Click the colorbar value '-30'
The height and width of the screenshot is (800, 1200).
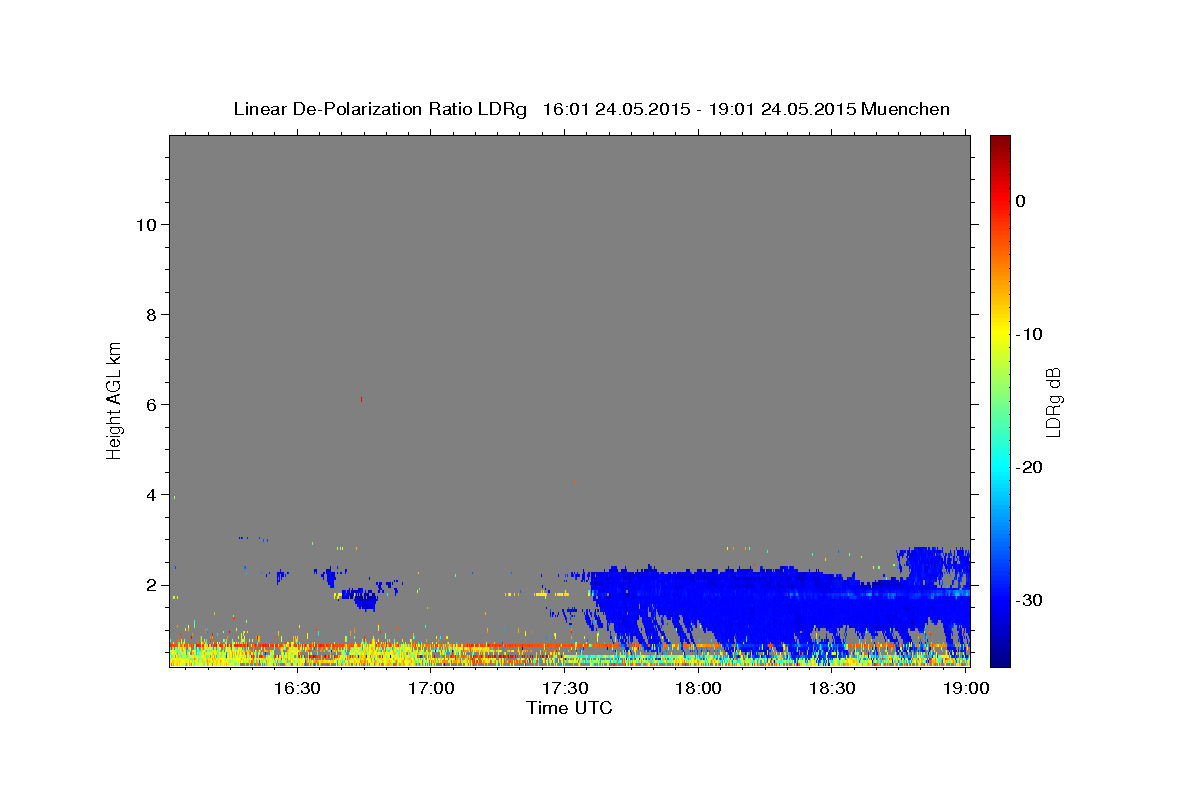(1027, 600)
